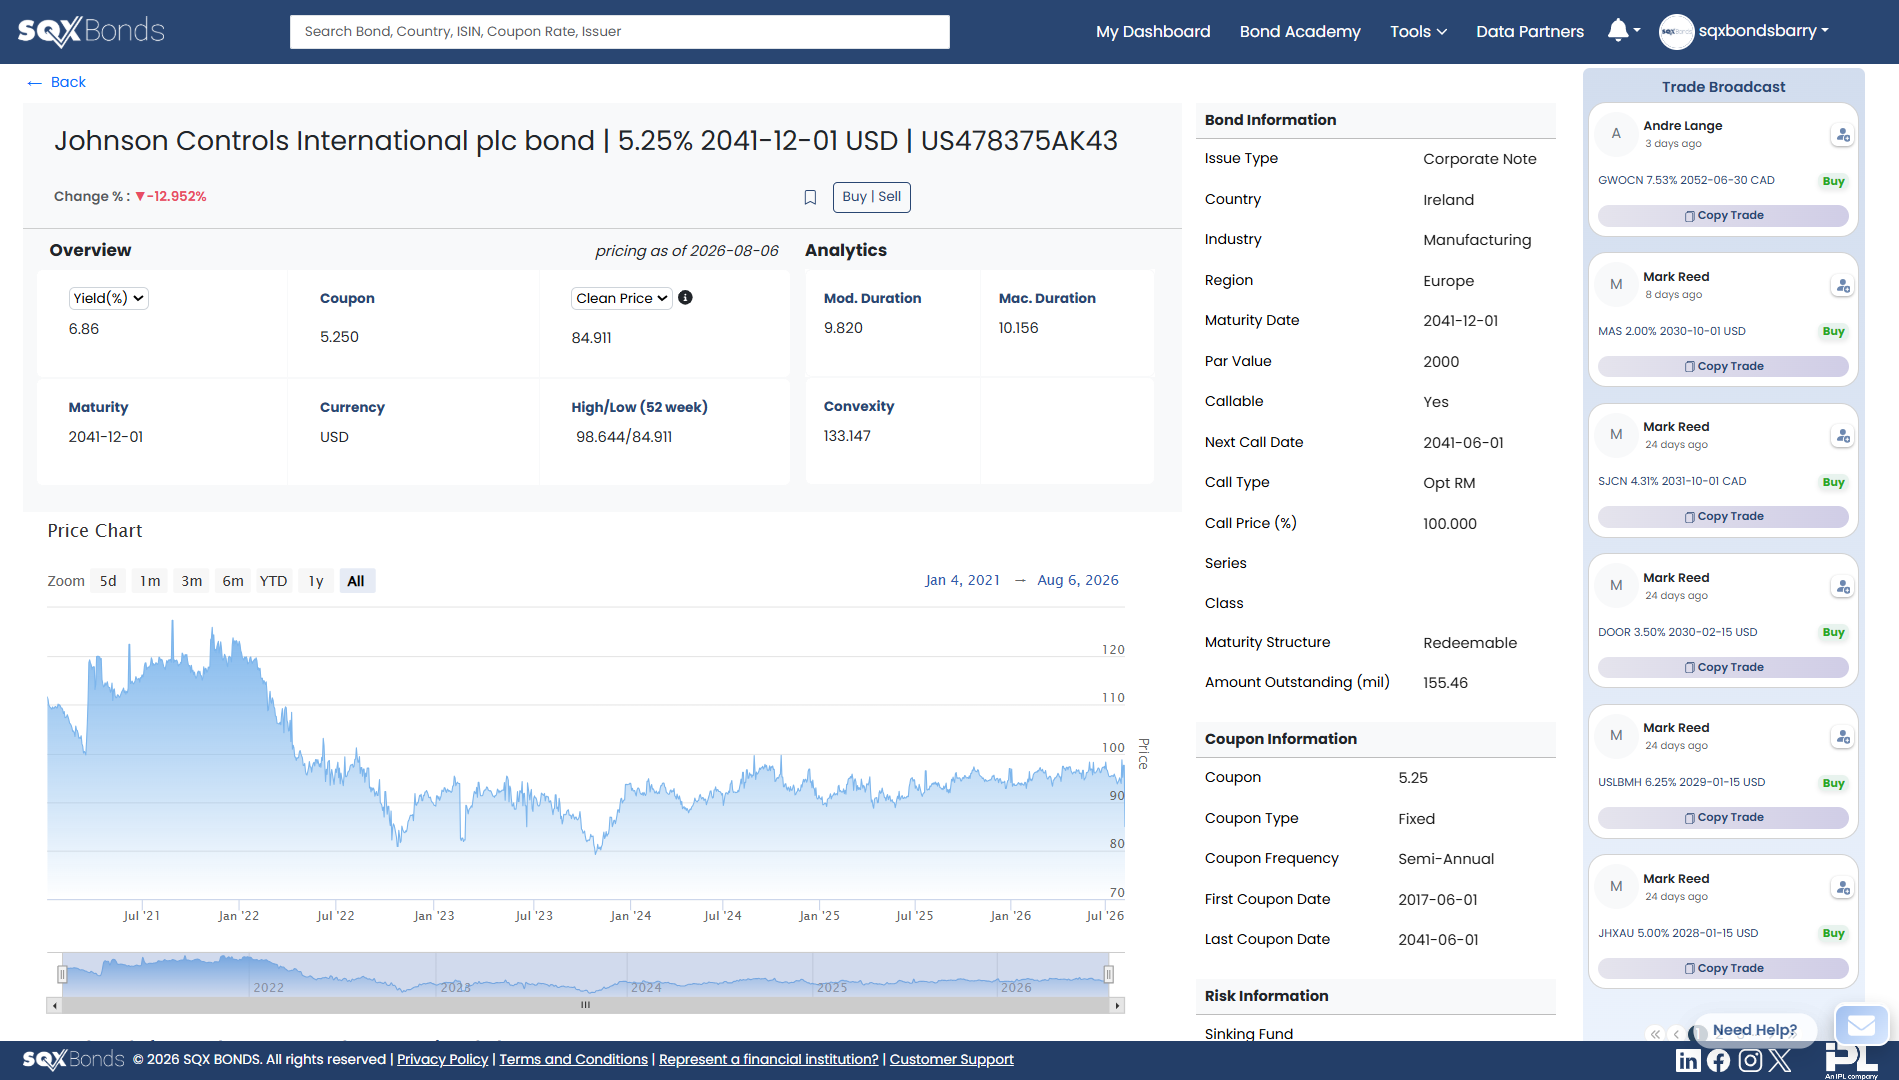Click the price chart scrollbar left arrow
Screen dimensions: 1899x1080
point(54,1005)
